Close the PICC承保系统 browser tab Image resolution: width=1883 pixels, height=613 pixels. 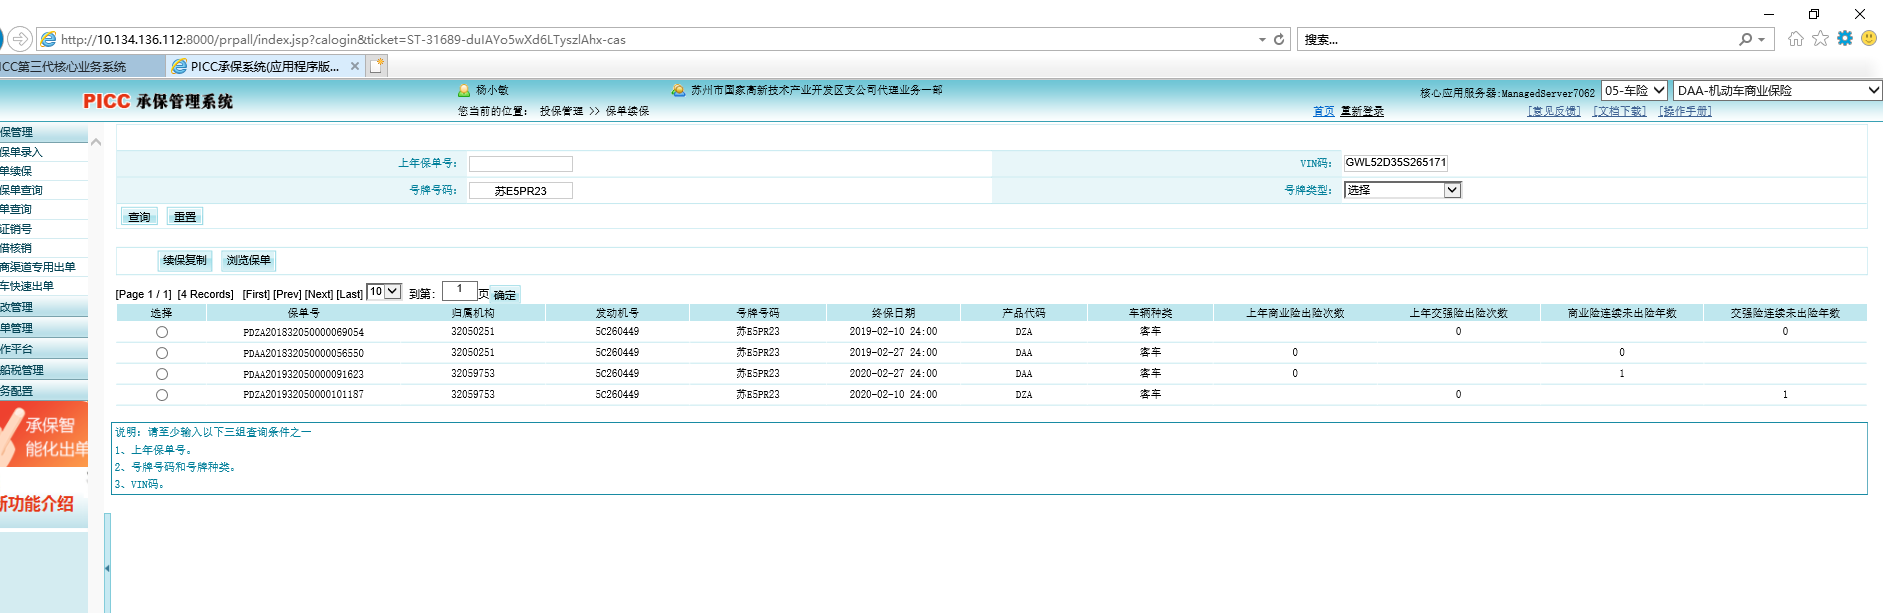354,66
